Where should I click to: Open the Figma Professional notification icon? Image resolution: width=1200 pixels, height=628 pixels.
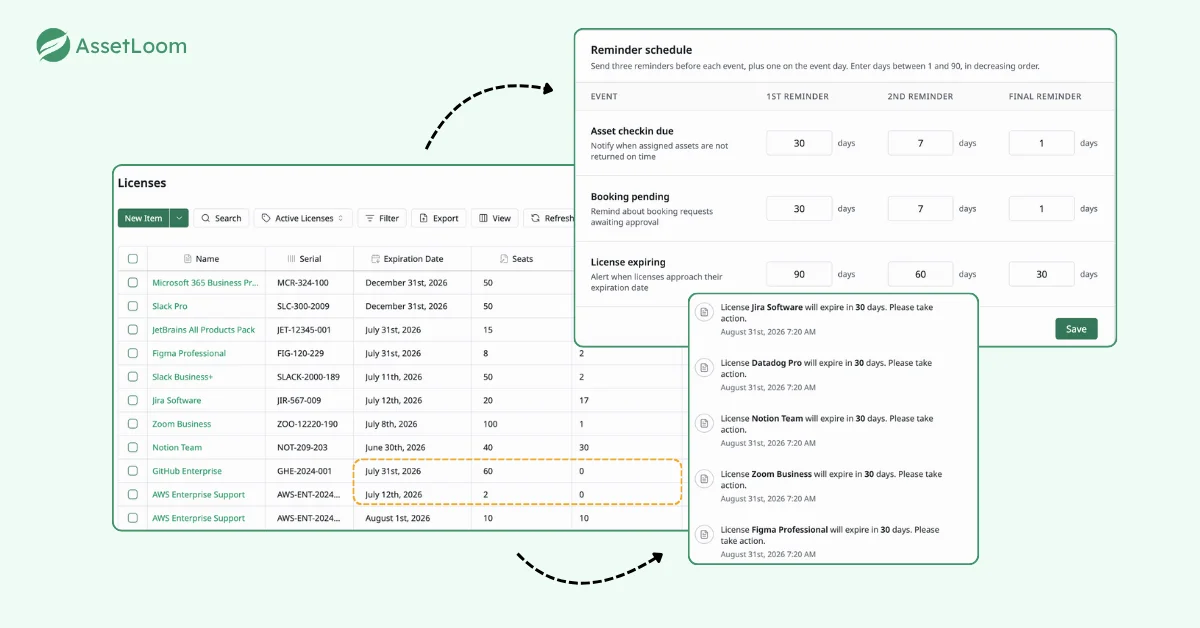pos(704,535)
